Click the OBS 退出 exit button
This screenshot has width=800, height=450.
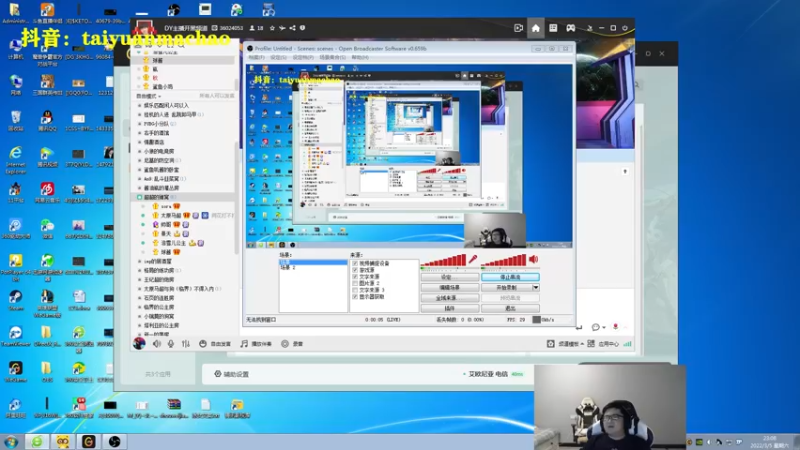tap(510, 308)
